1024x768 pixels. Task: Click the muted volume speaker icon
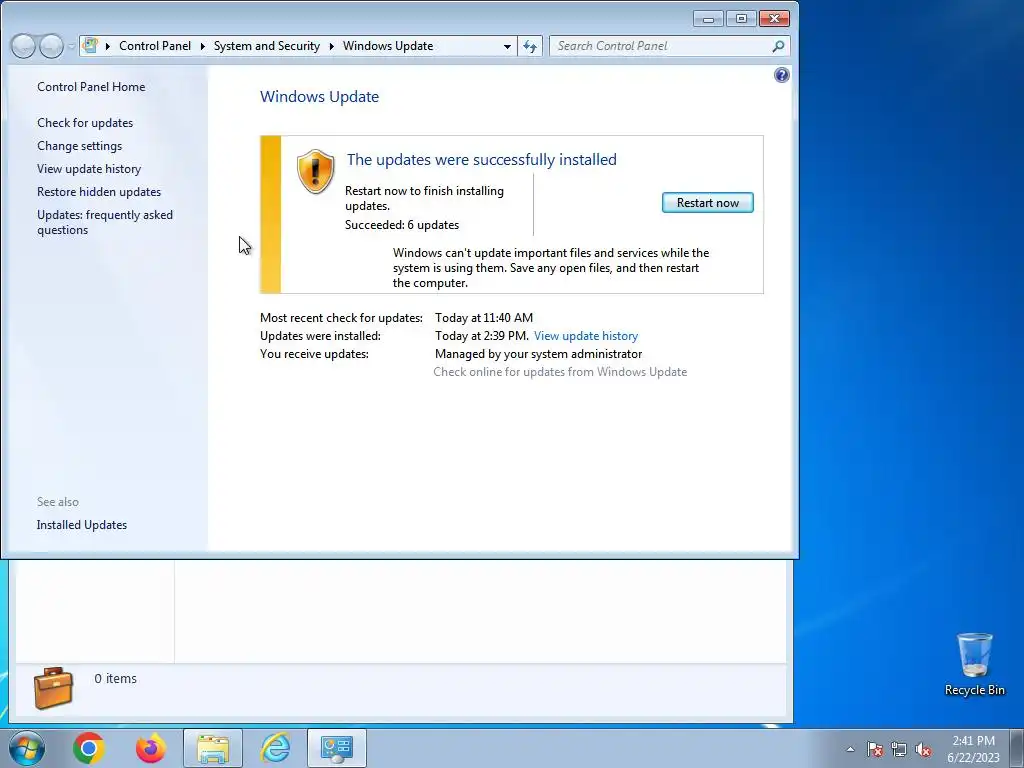click(x=923, y=749)
